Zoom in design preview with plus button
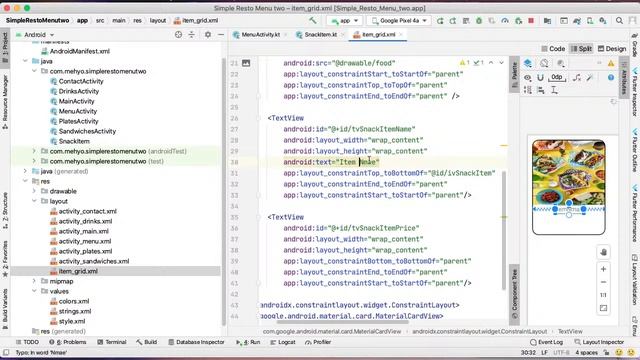Screen dimensions: 640x360 click(603, 269)
